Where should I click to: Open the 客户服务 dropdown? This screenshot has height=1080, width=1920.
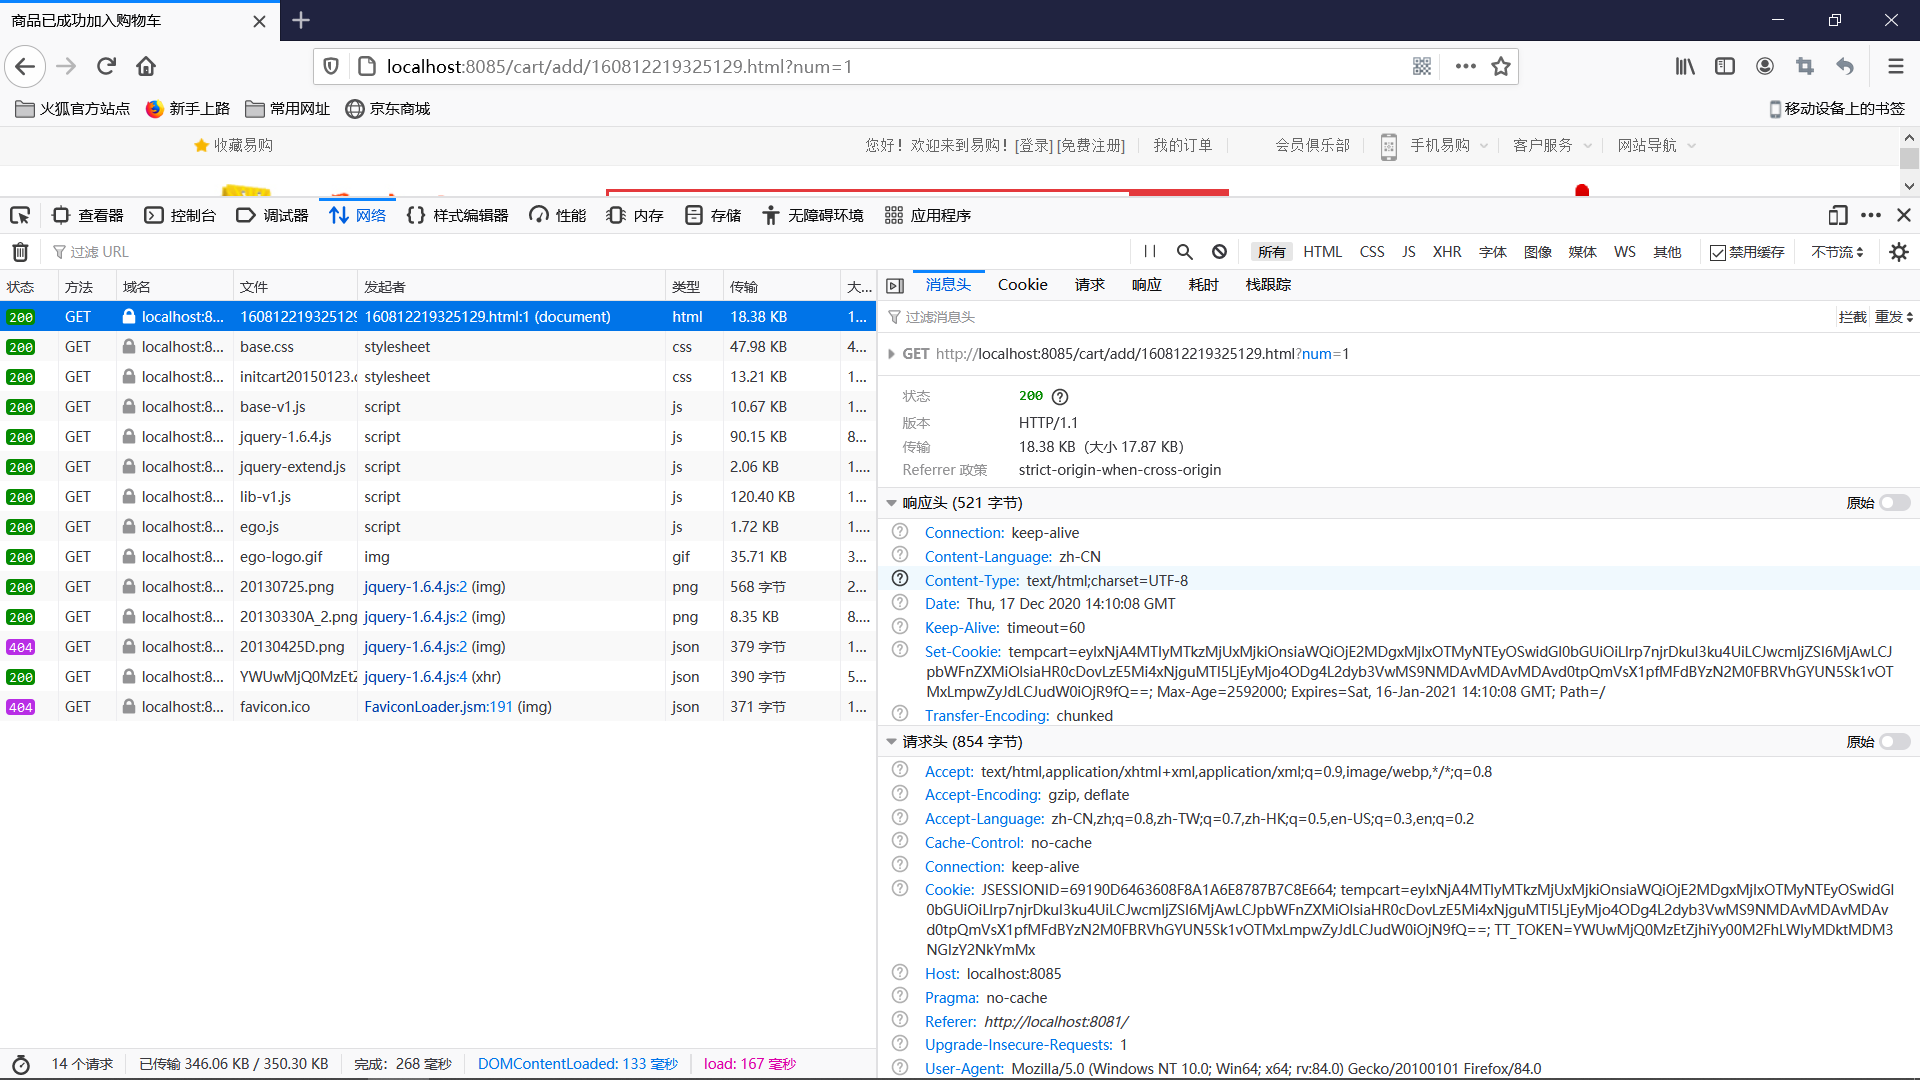1551,146
